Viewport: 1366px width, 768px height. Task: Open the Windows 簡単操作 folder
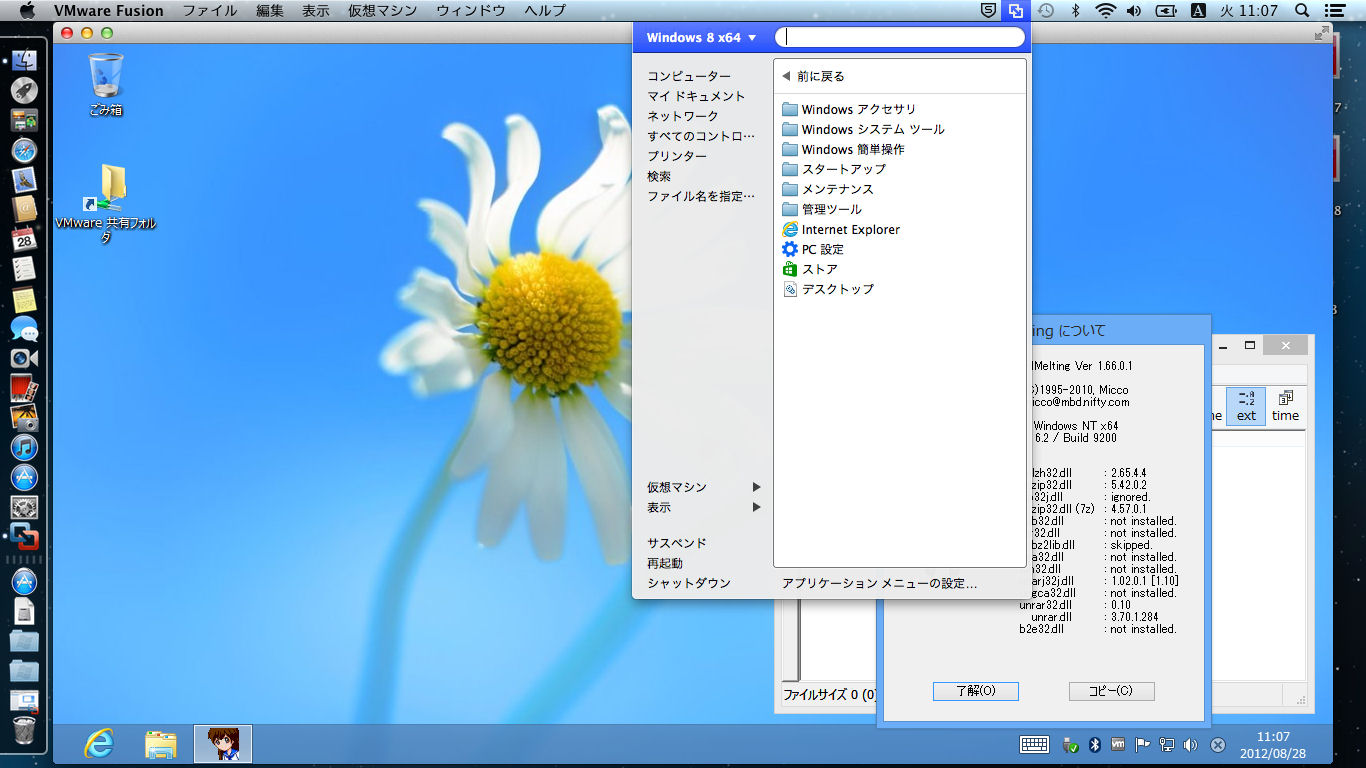842,149
